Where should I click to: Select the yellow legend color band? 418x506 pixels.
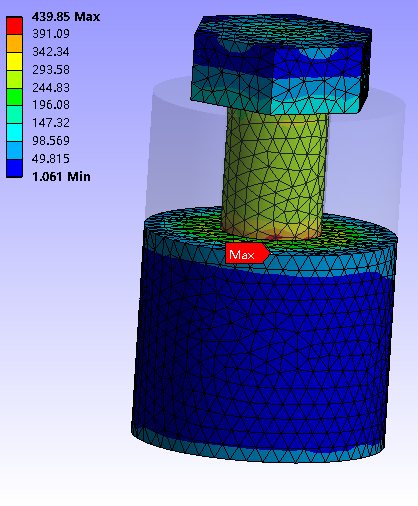pyautogui.click(x=14, y=61)
